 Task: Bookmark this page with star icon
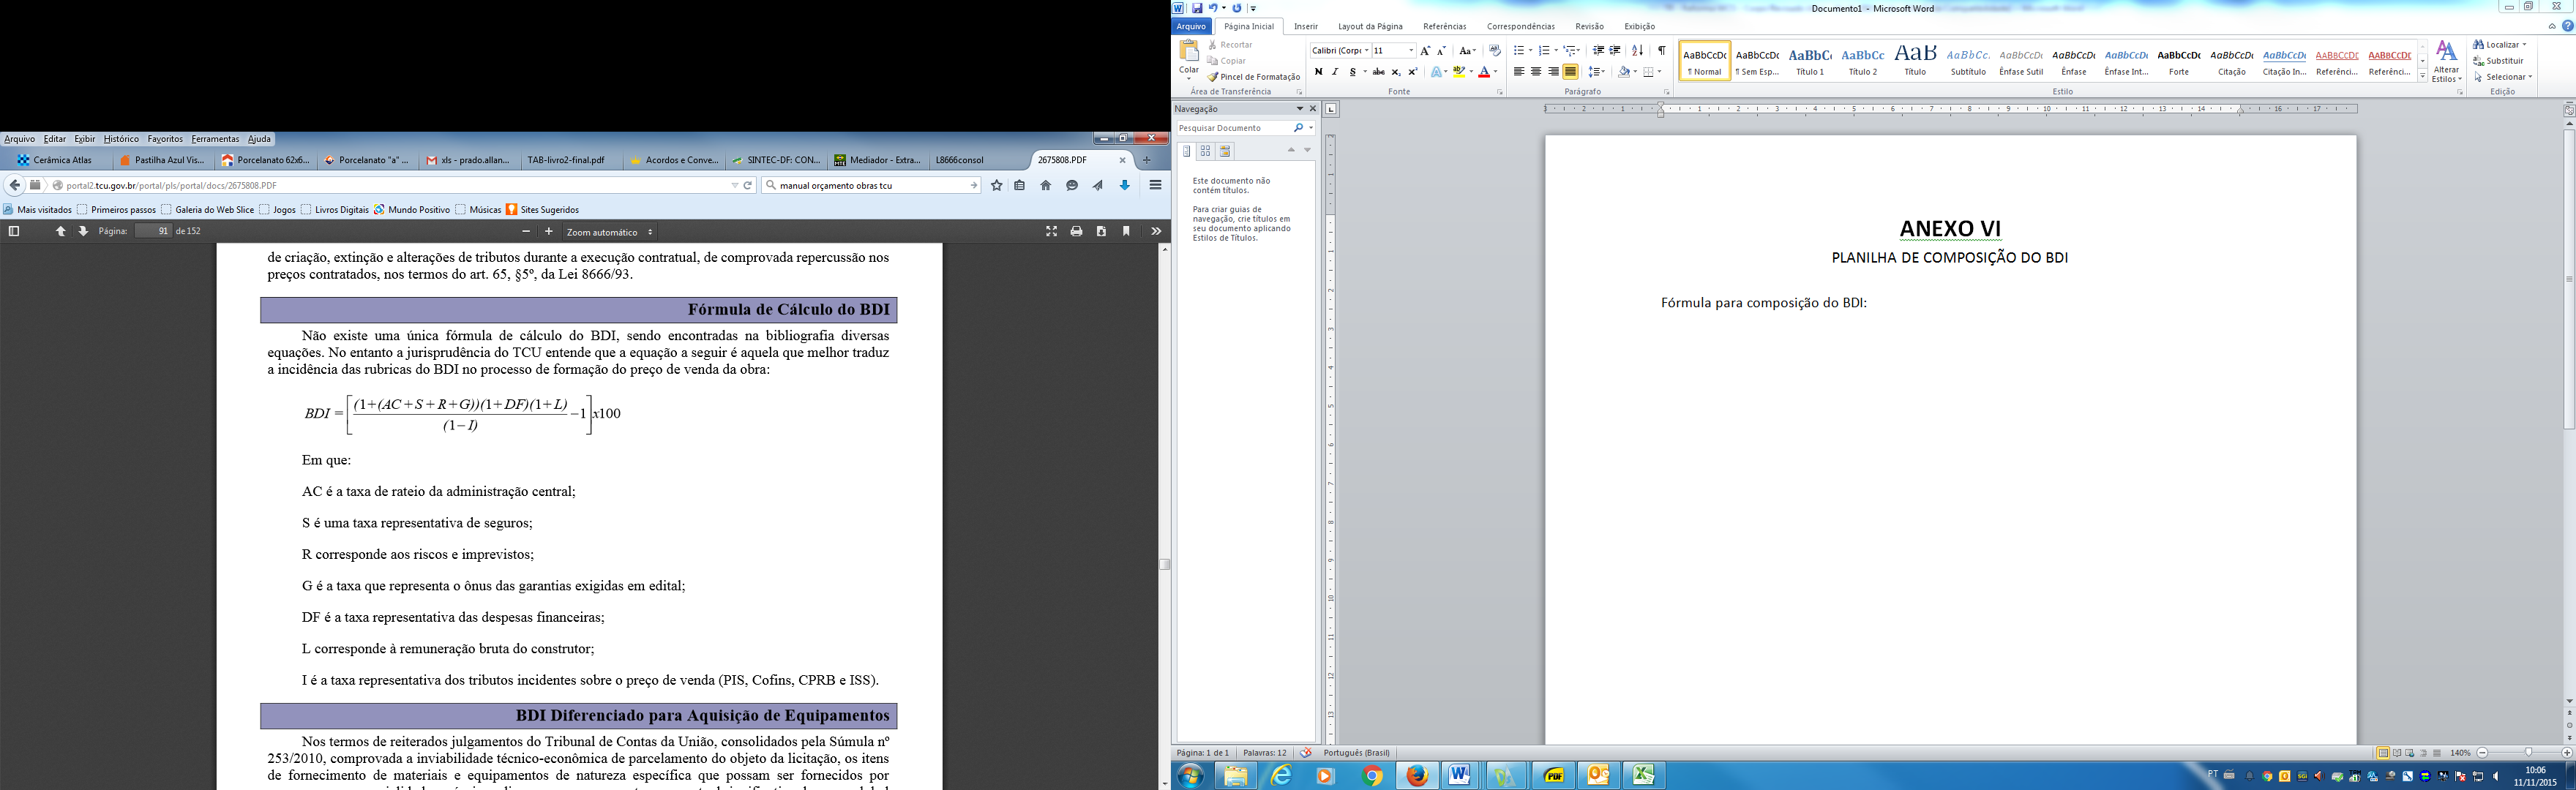[x=996, y=185]
